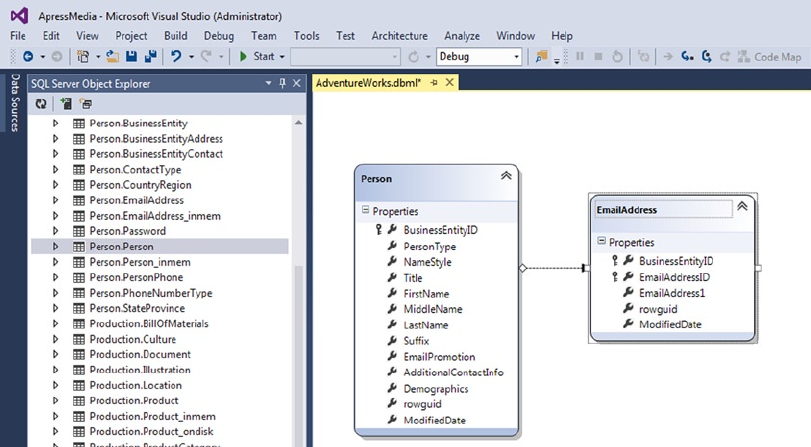Click the Step Over debug icon
The image size is (811, 447).
(x=707, y=56)
